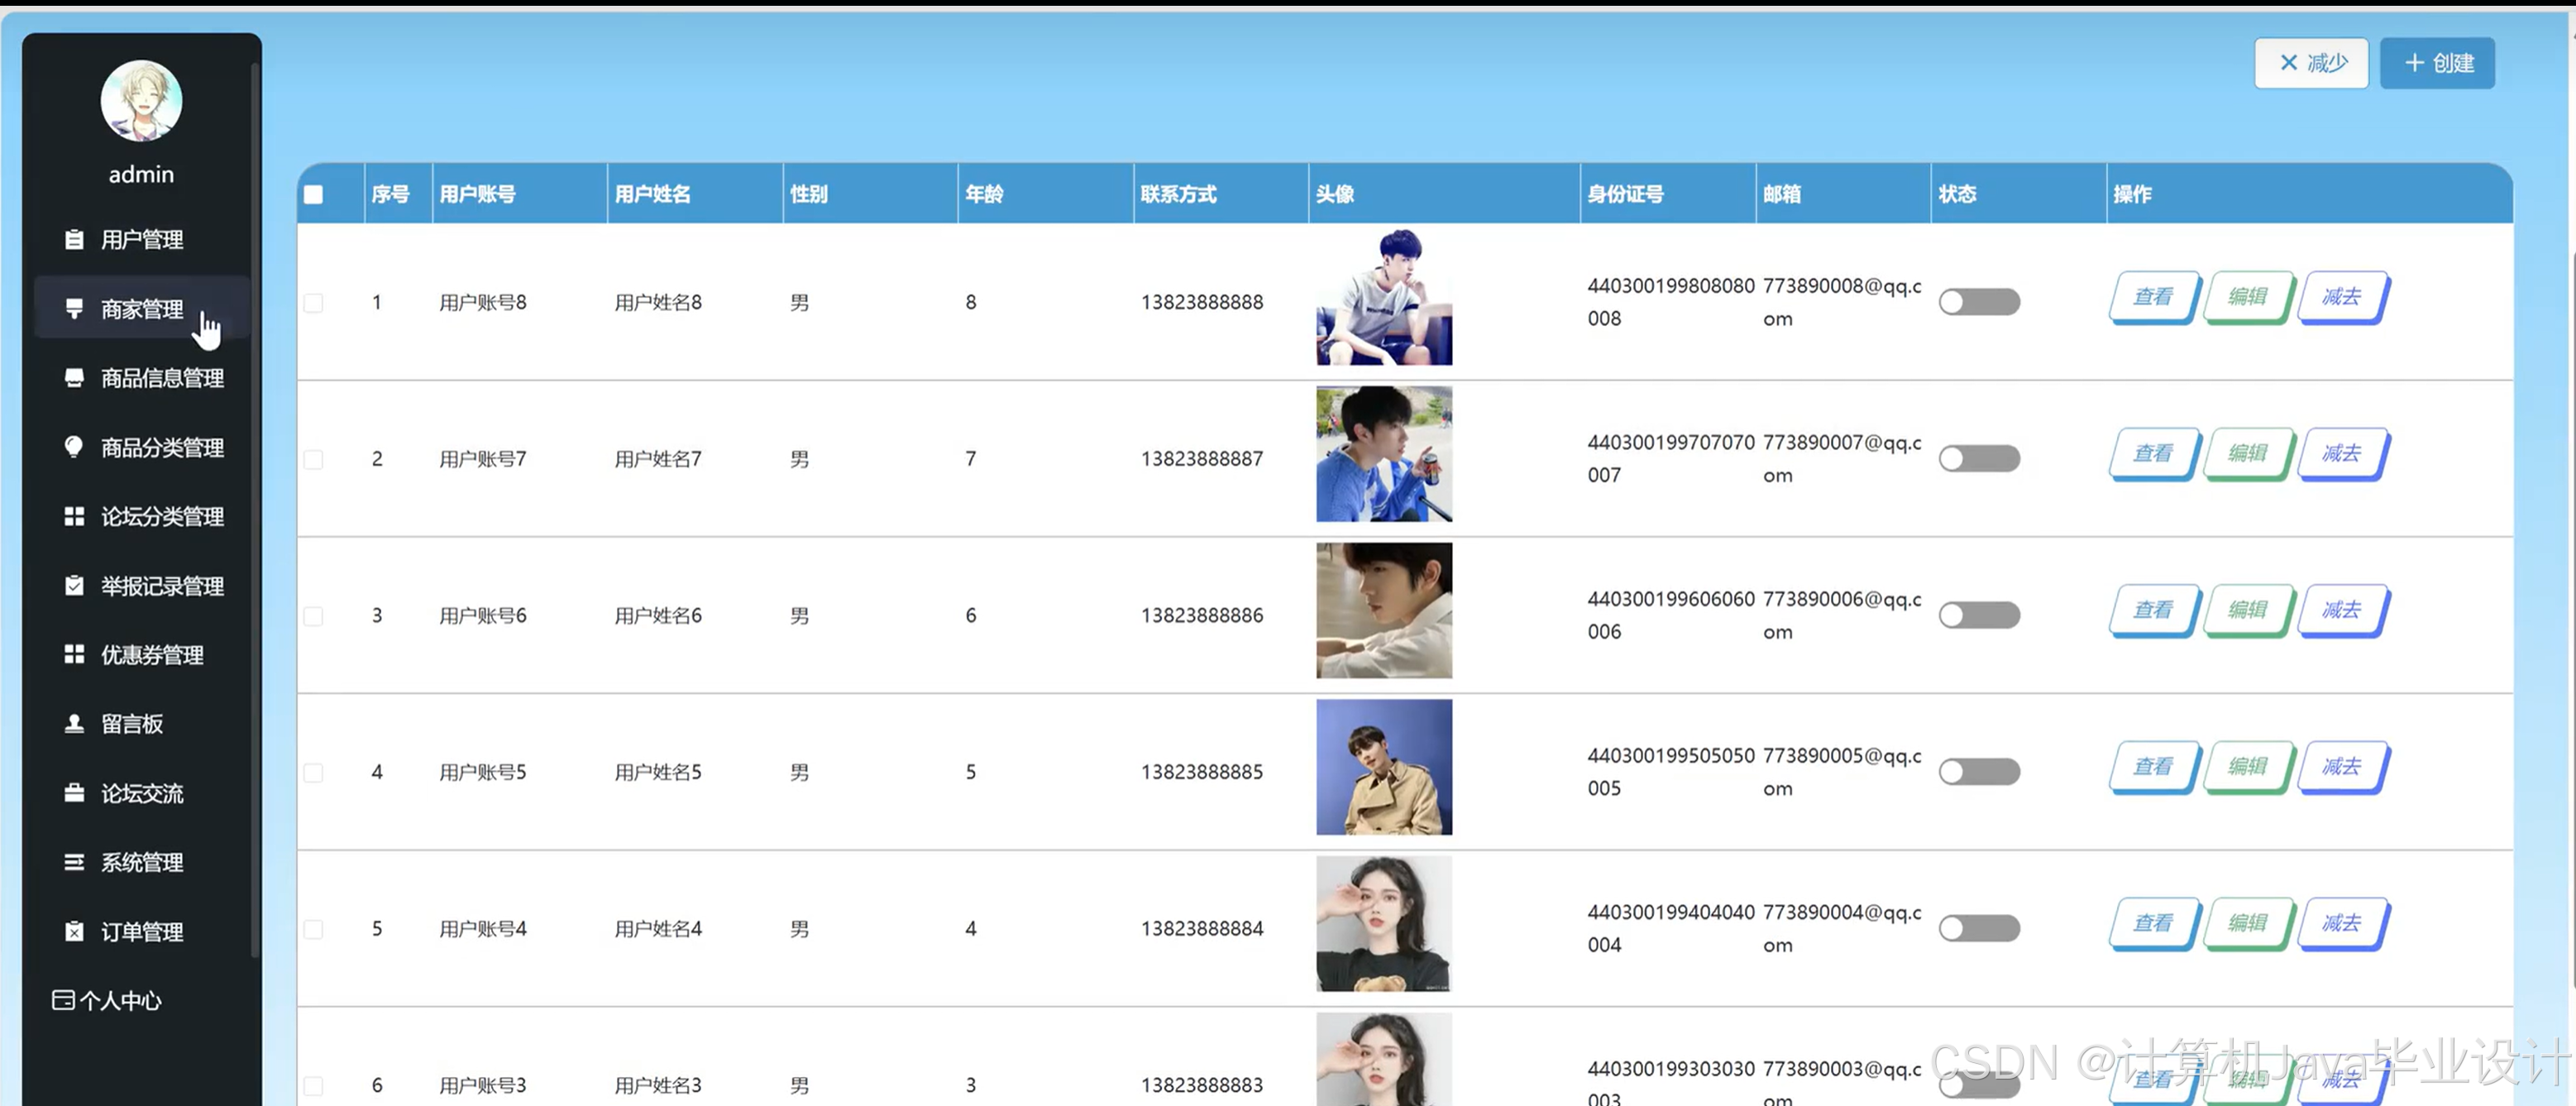
Task: Click 查看 for 用户账号5
Action: [2154, 767]
